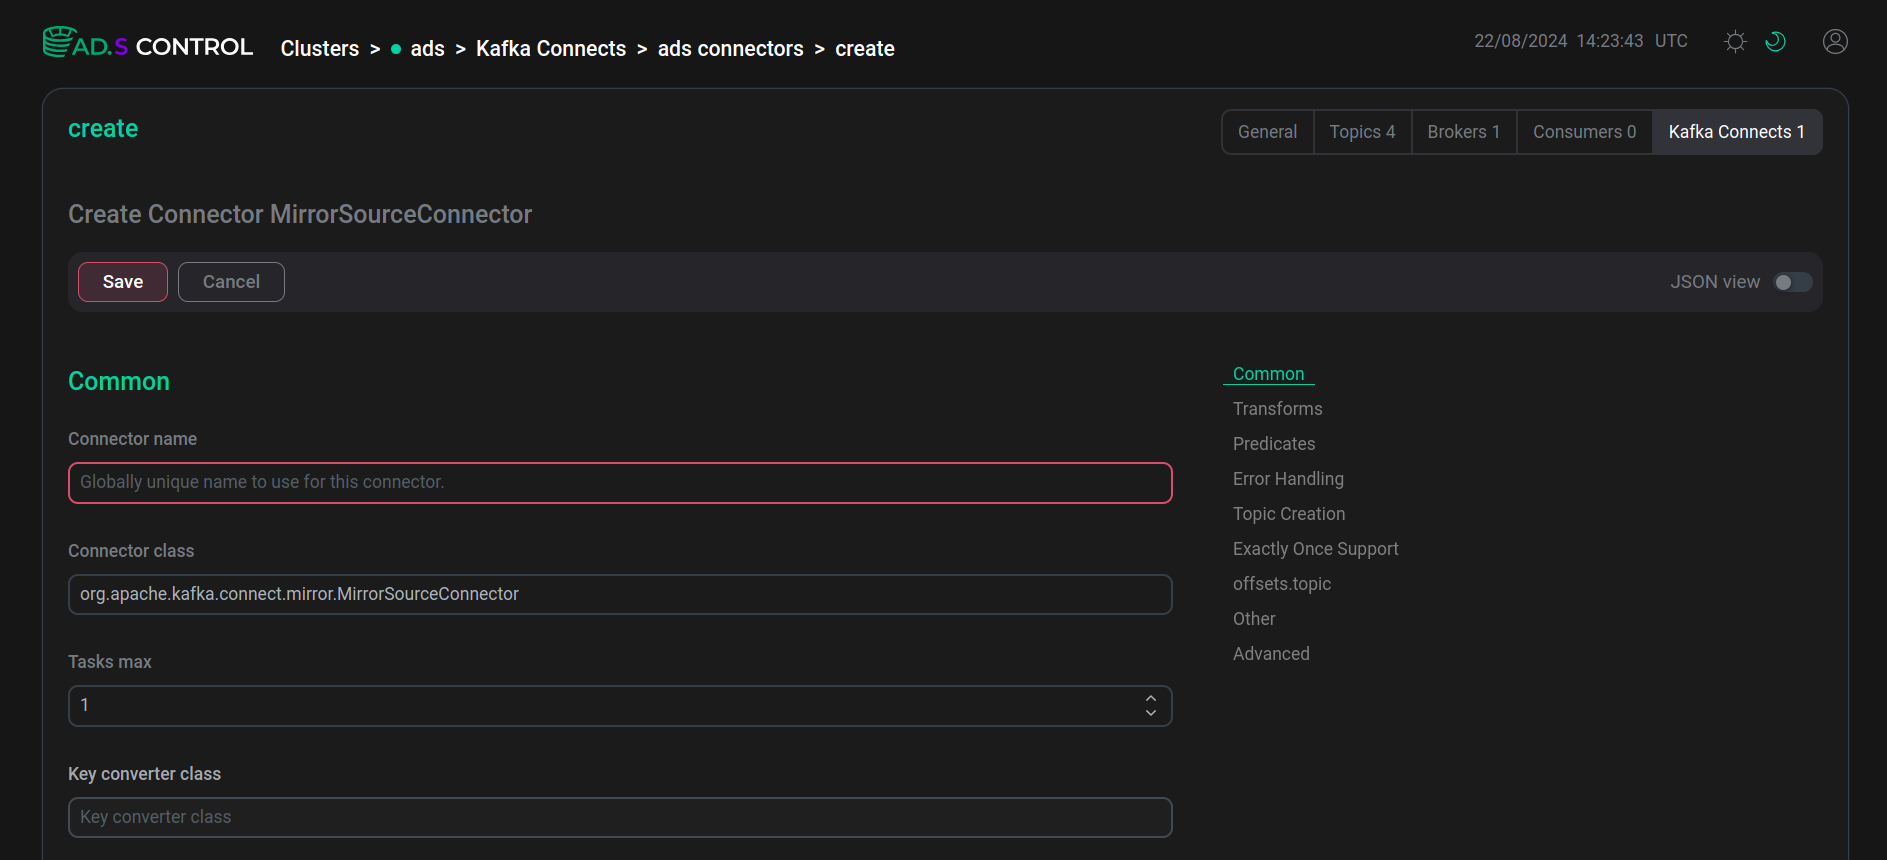The image size is (1887, 860).
Task: Navigate to Exactly Once Support section
Action: (1315, 549)
